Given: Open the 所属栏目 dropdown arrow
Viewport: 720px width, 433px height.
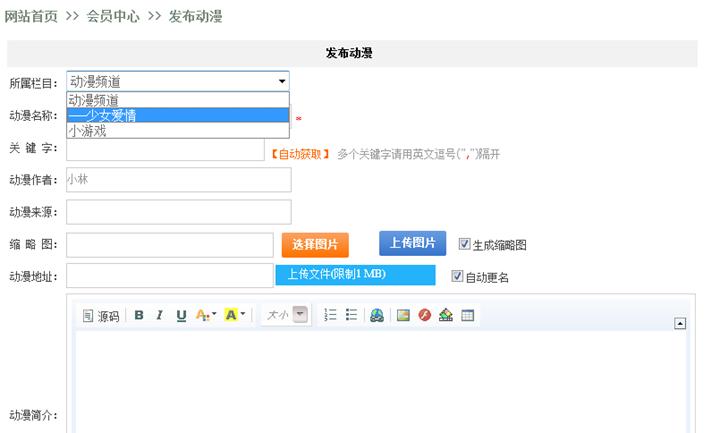Looking at the screenshot, I should click(x=282, y=81).
